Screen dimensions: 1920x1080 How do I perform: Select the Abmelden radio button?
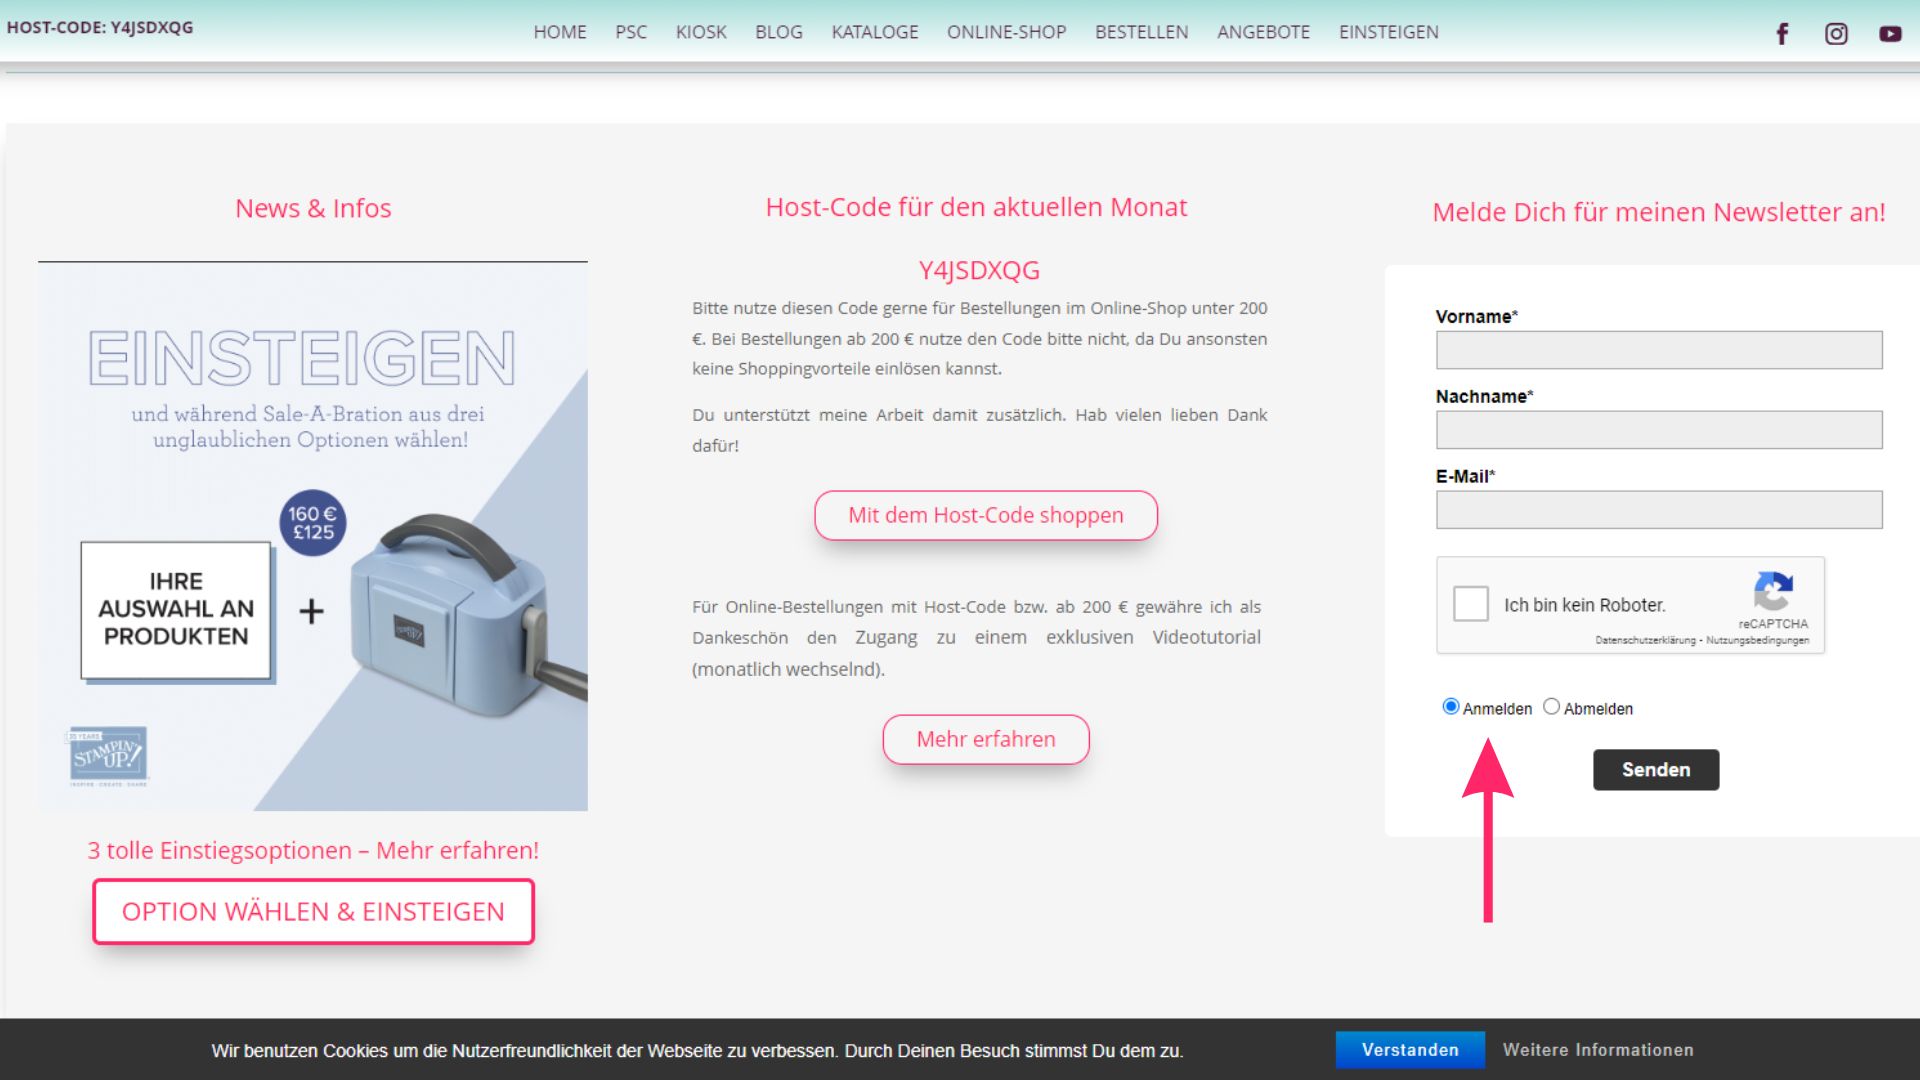(1551, 707)
